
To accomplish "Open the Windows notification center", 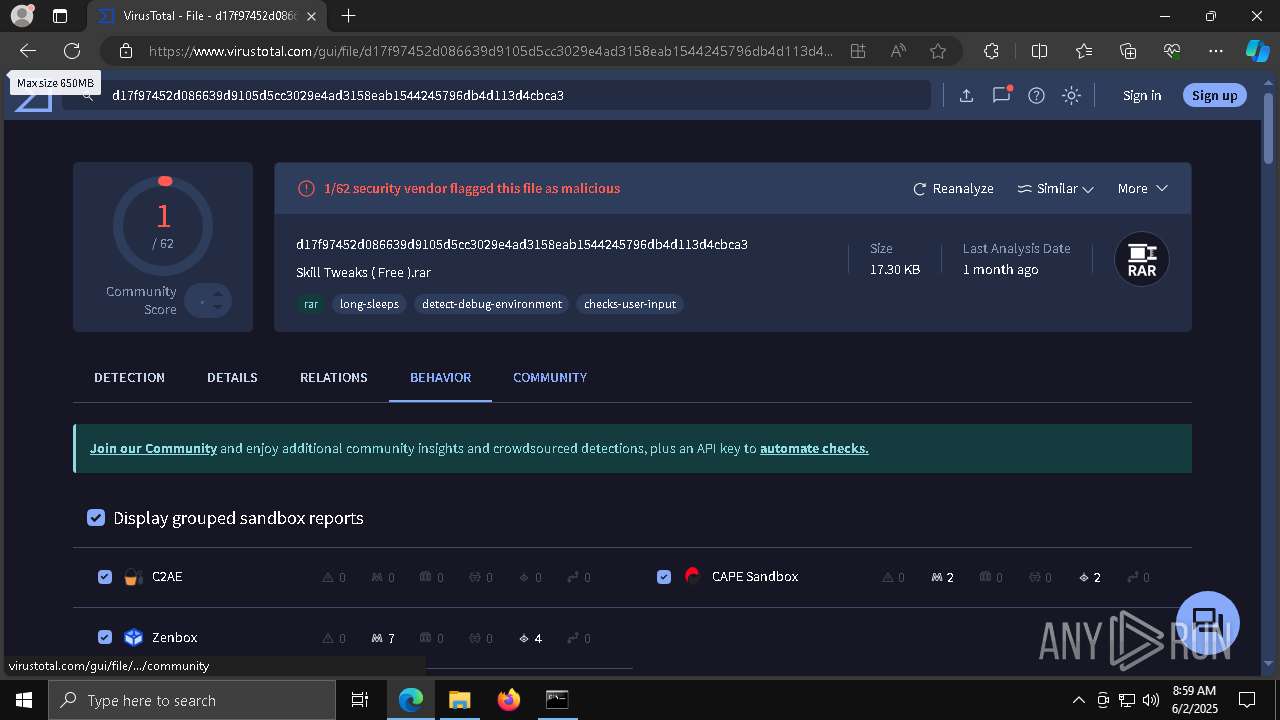I will 1247,700.
